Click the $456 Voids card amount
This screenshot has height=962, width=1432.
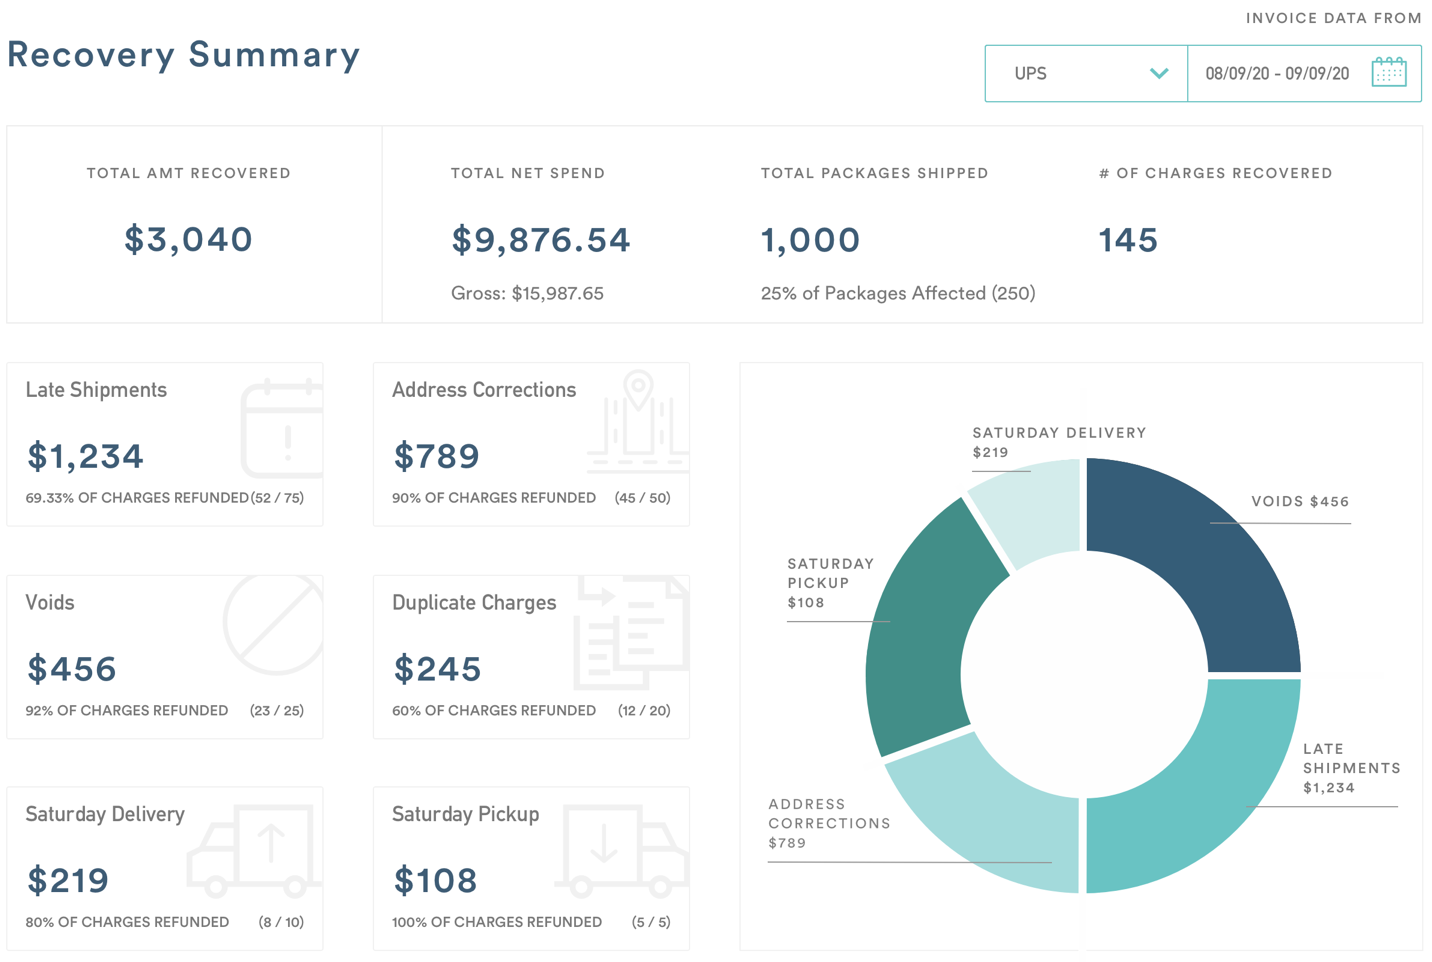72,669
